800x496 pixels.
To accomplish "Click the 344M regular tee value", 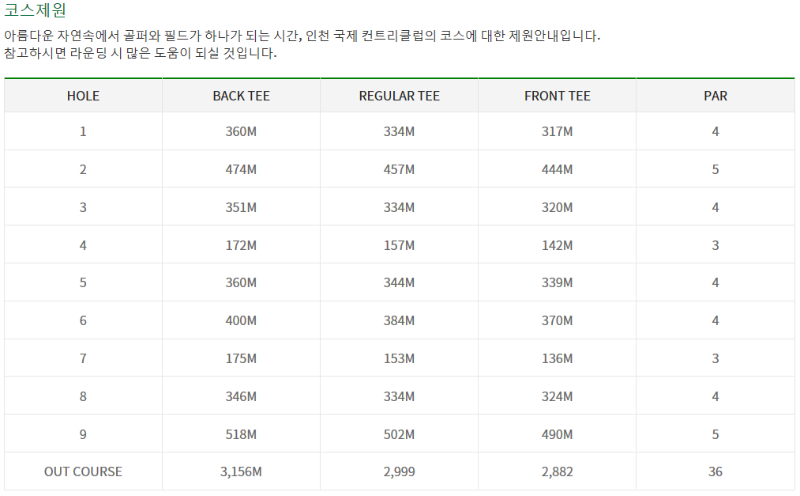I will pyautogui.click(x=399, y=283).
